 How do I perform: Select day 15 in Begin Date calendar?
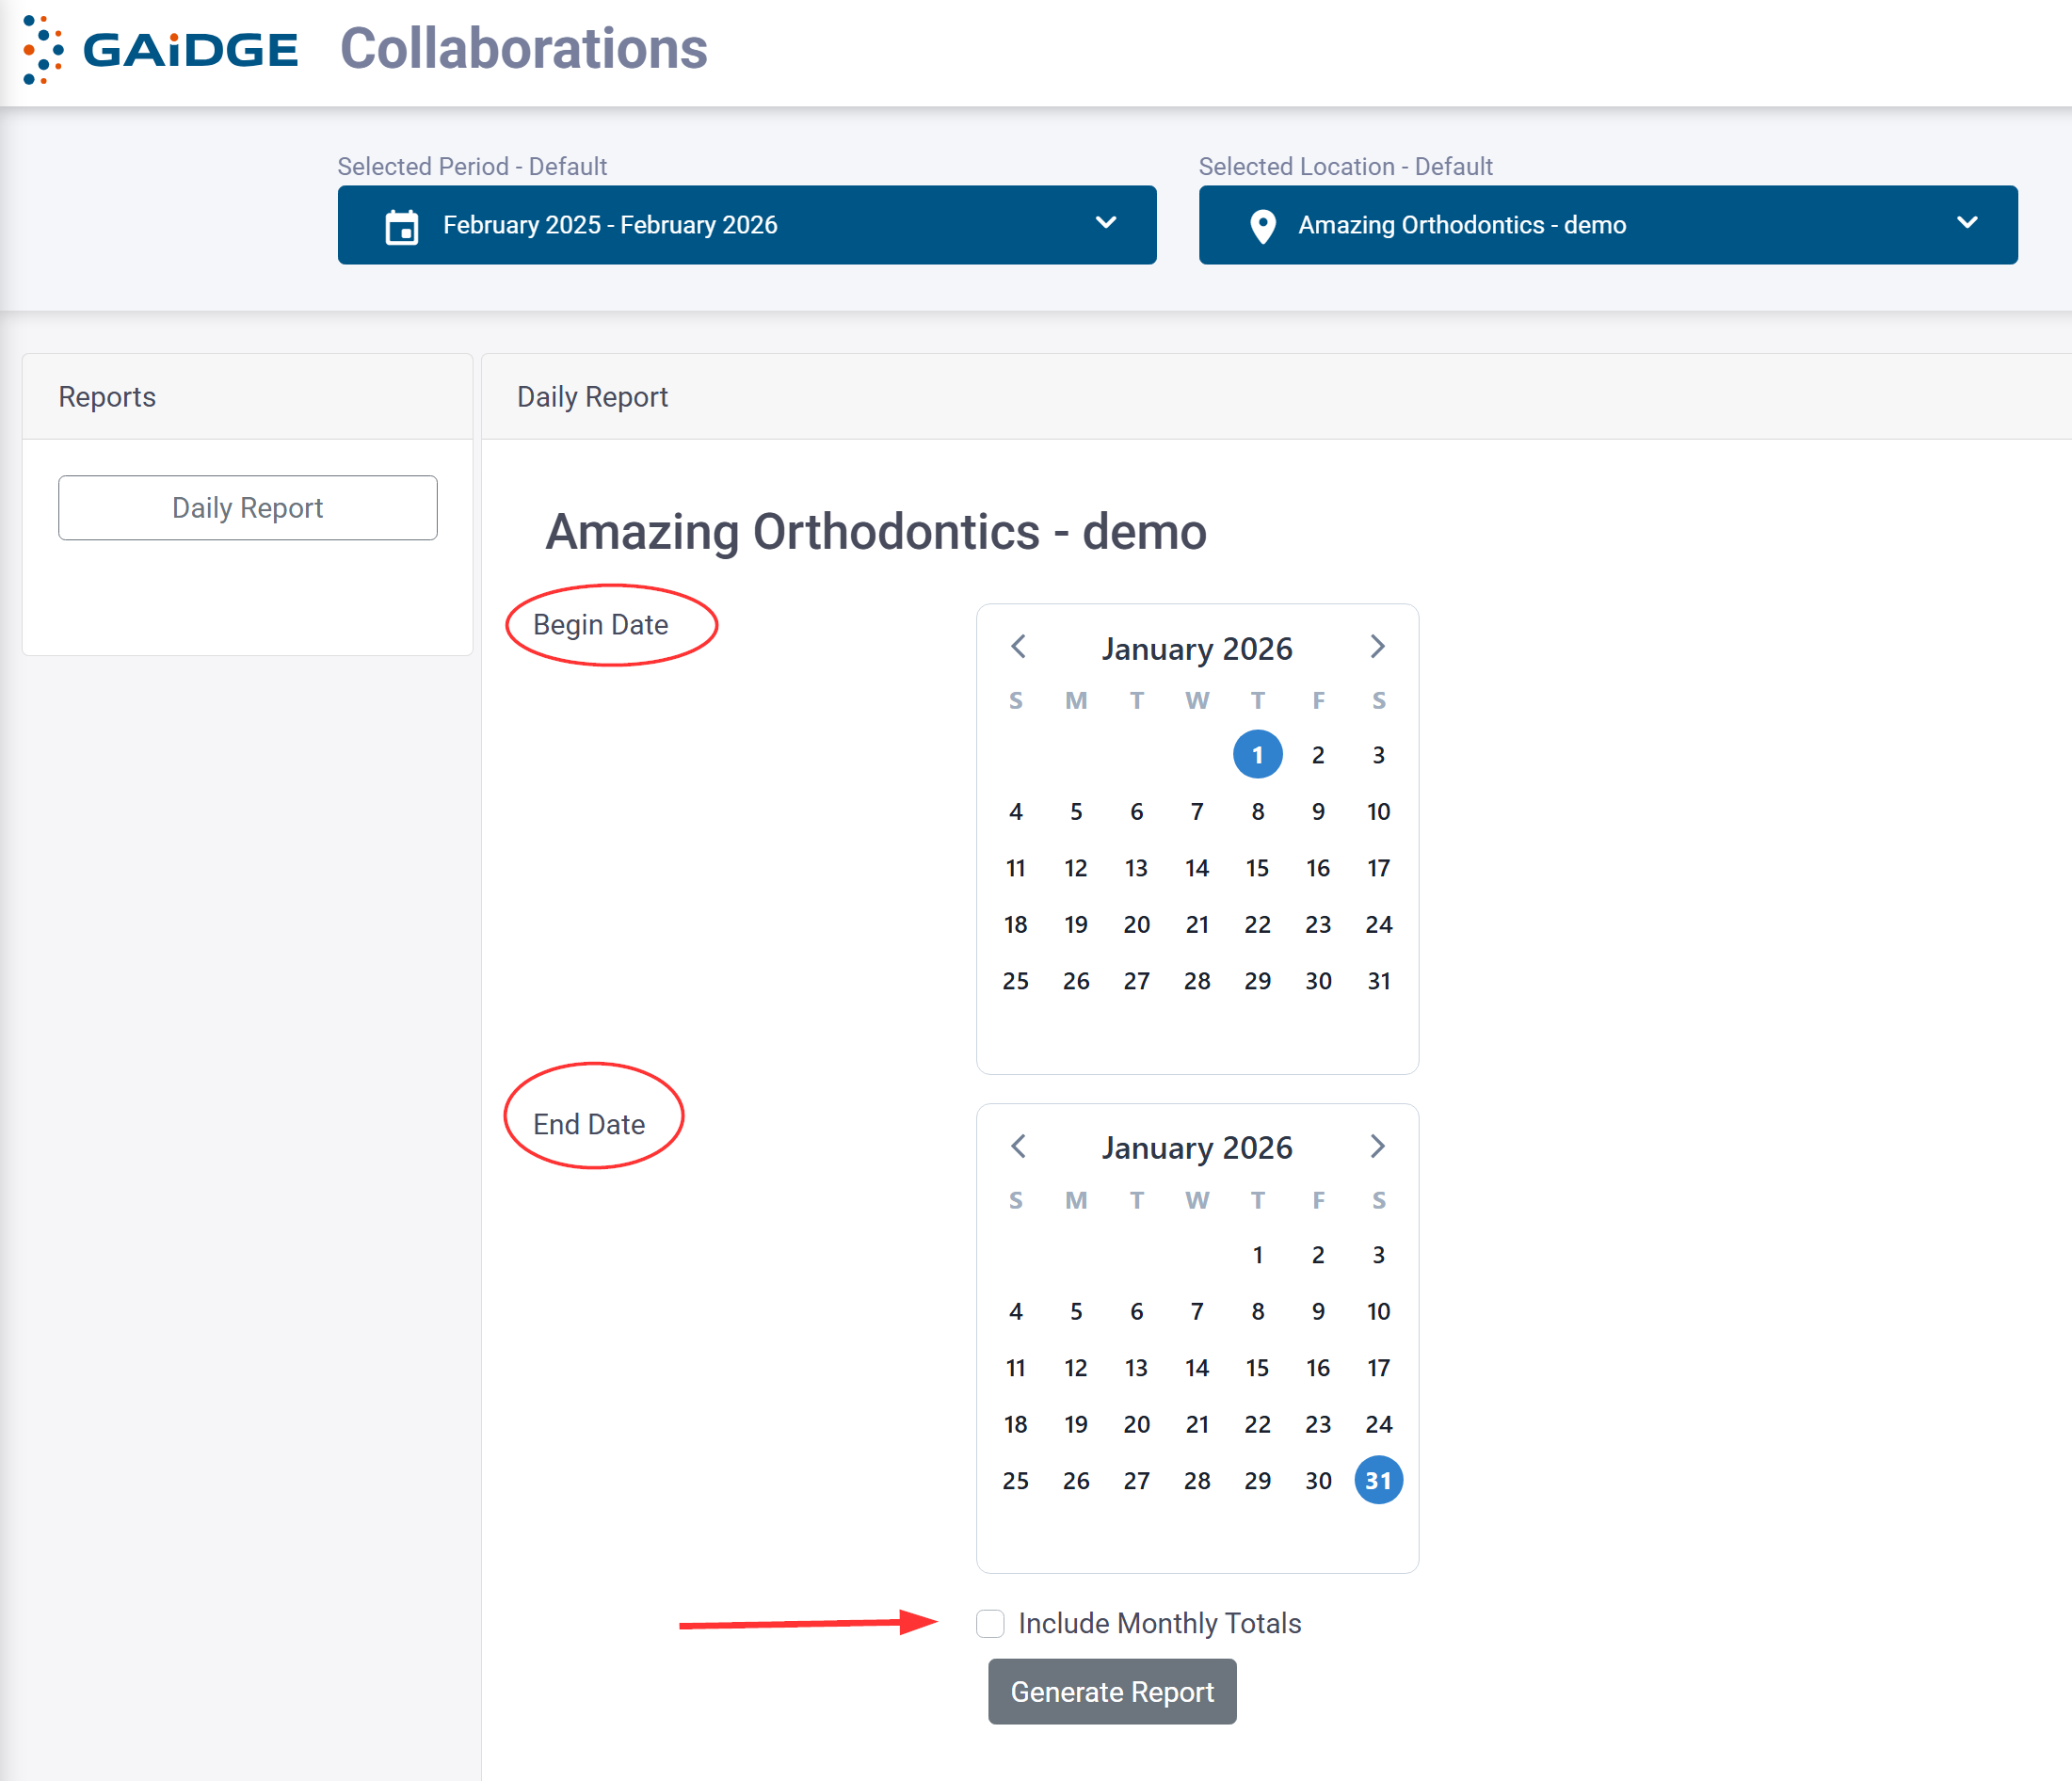1257,868
